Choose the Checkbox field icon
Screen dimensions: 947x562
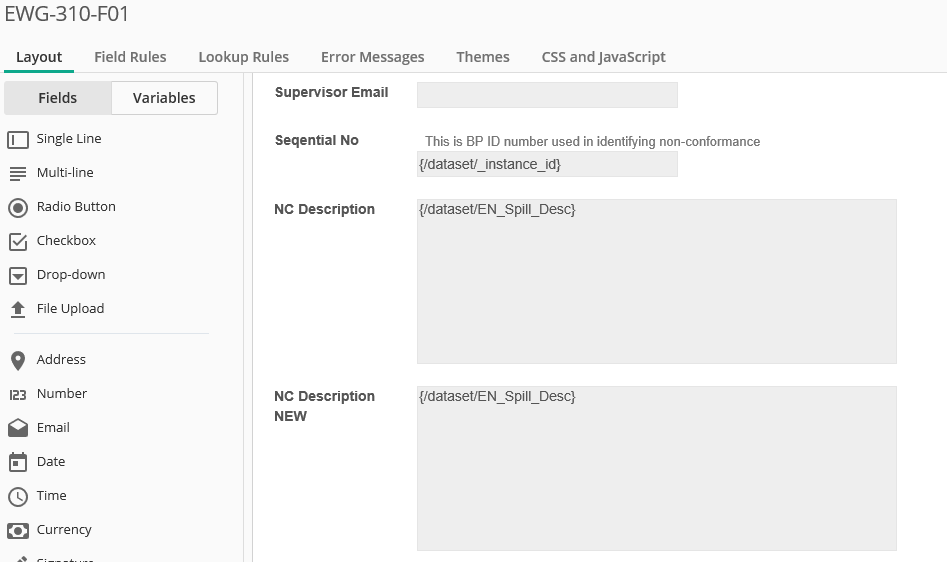(x=18, y=242)
